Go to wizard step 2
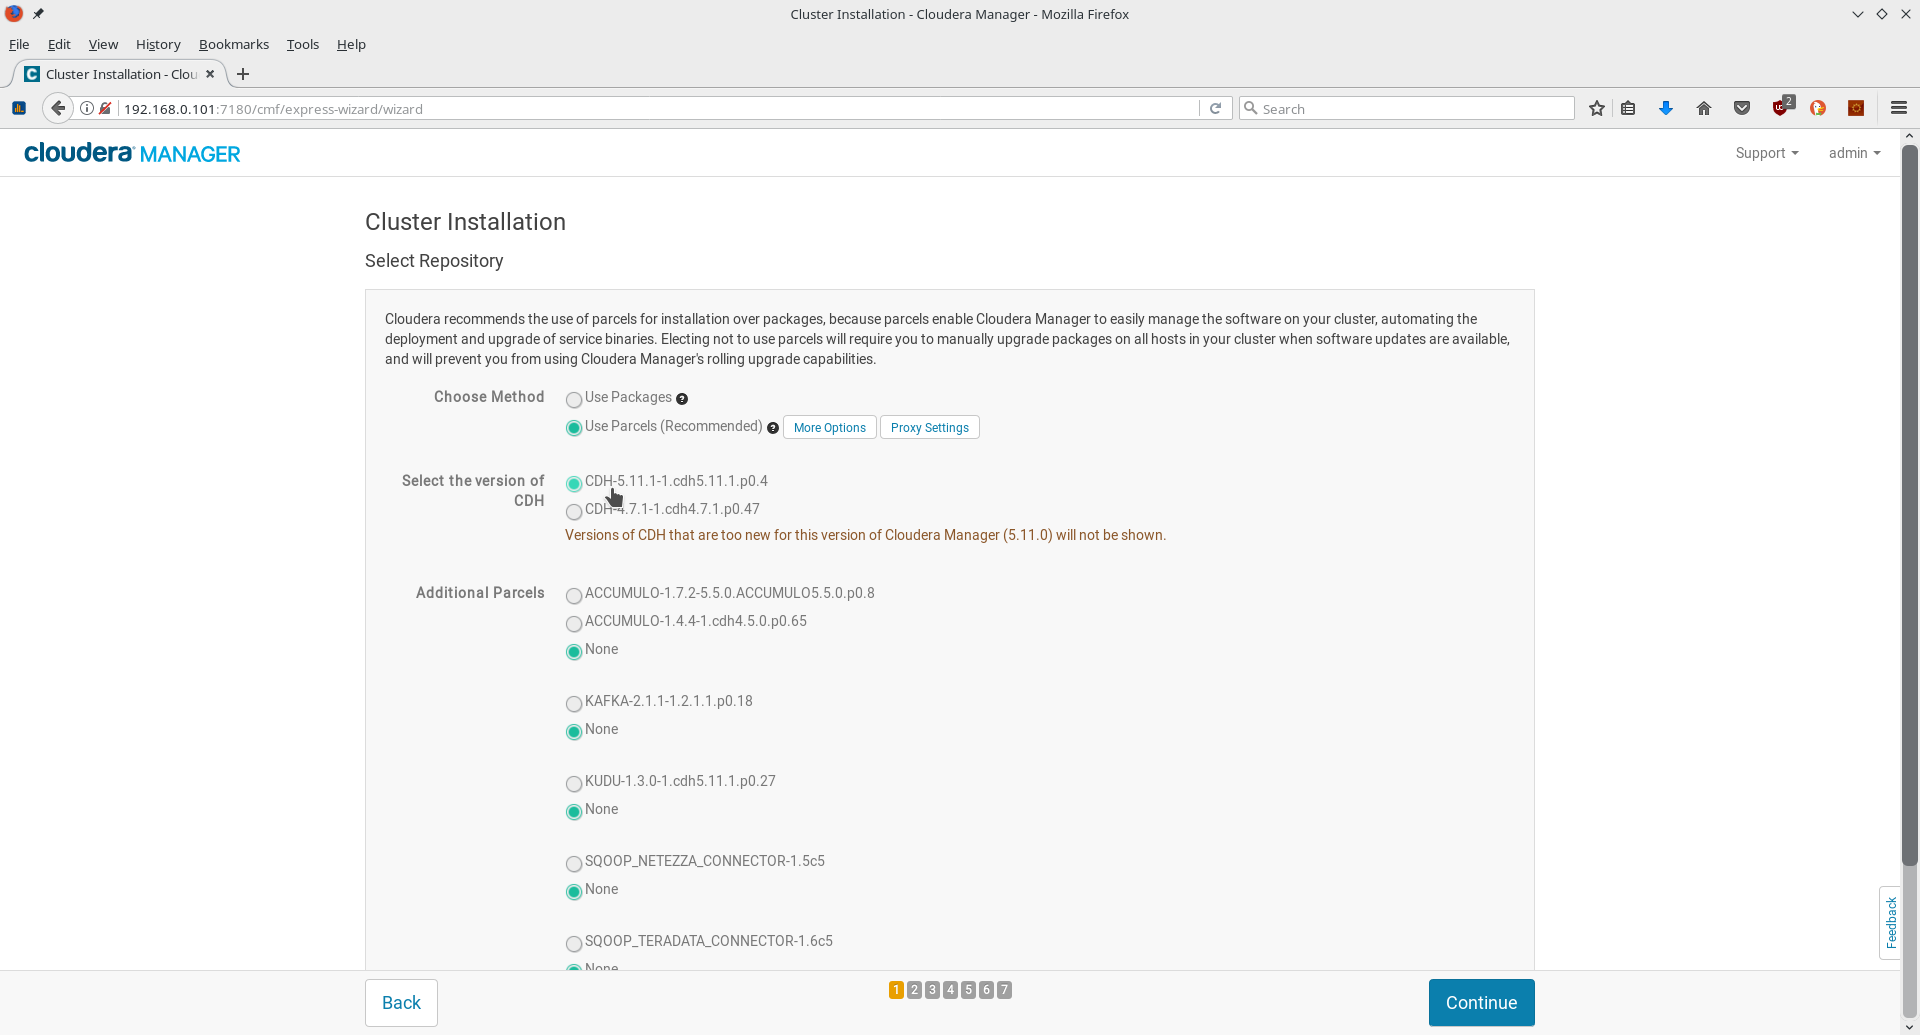 914,990
